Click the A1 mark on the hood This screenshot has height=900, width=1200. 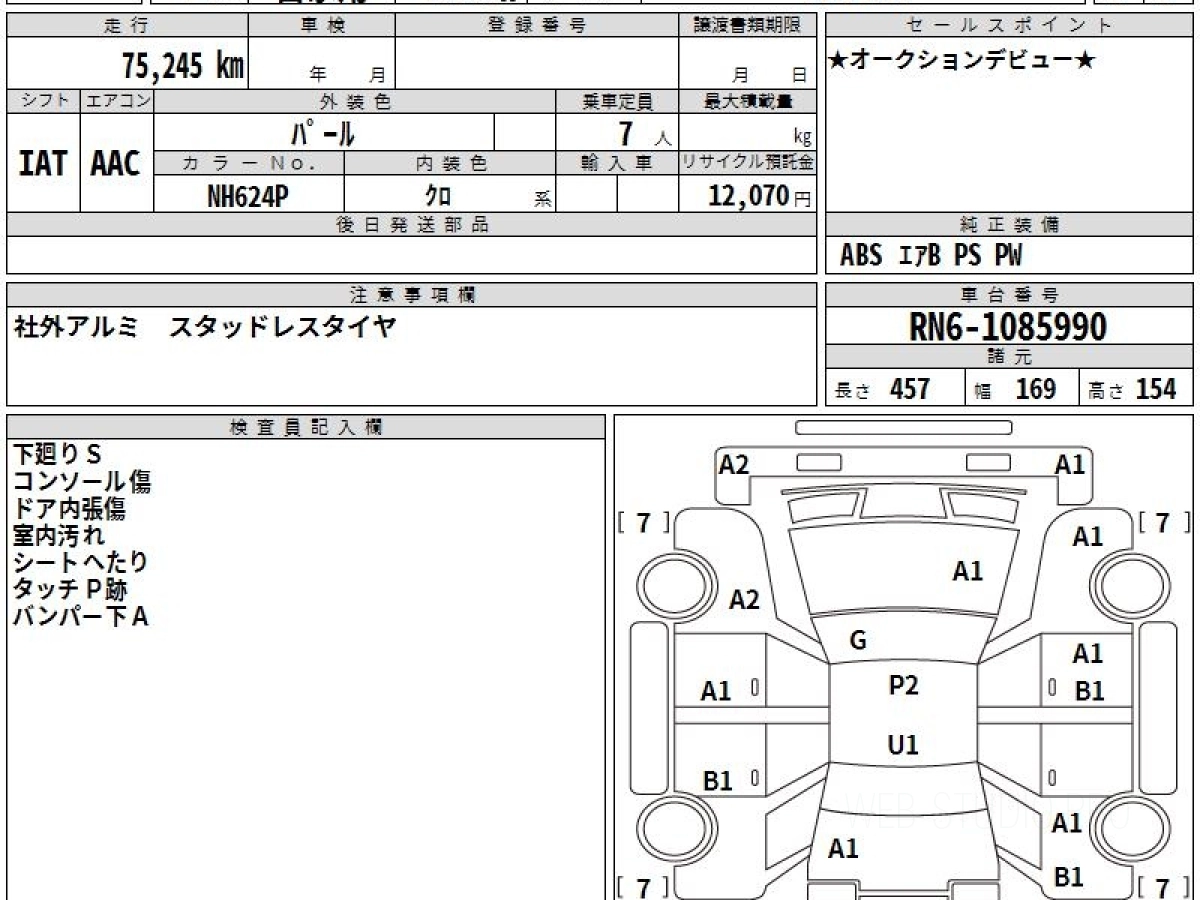[x=967, y=571]
